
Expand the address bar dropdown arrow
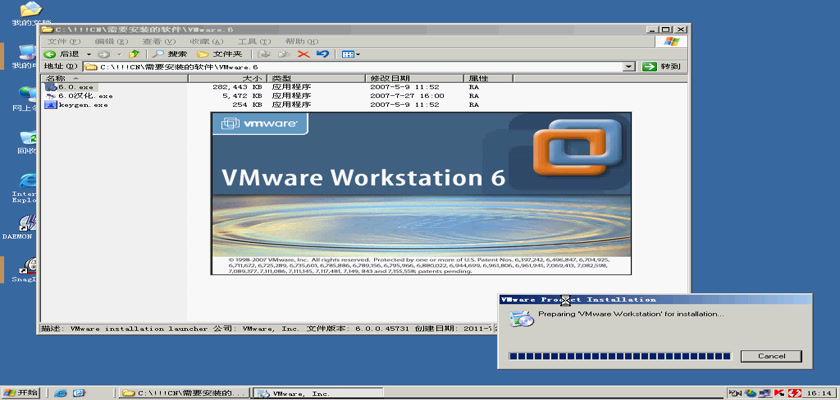pyautogui.click(x=630, y=67)
